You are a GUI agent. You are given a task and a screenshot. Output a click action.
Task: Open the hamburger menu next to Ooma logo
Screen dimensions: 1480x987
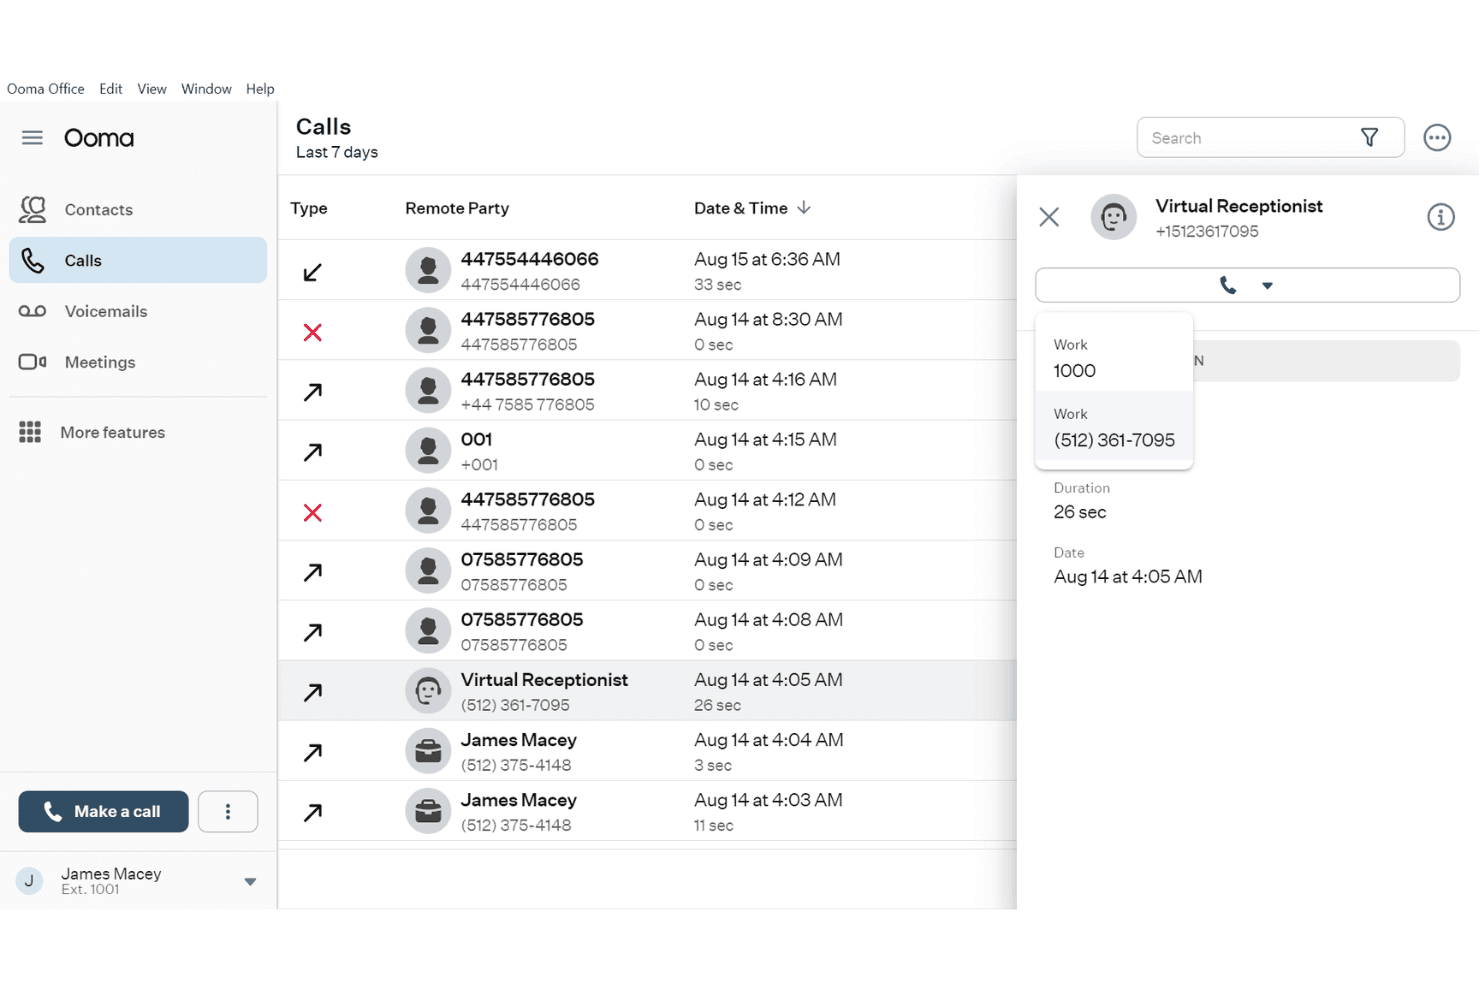(32, 138)
